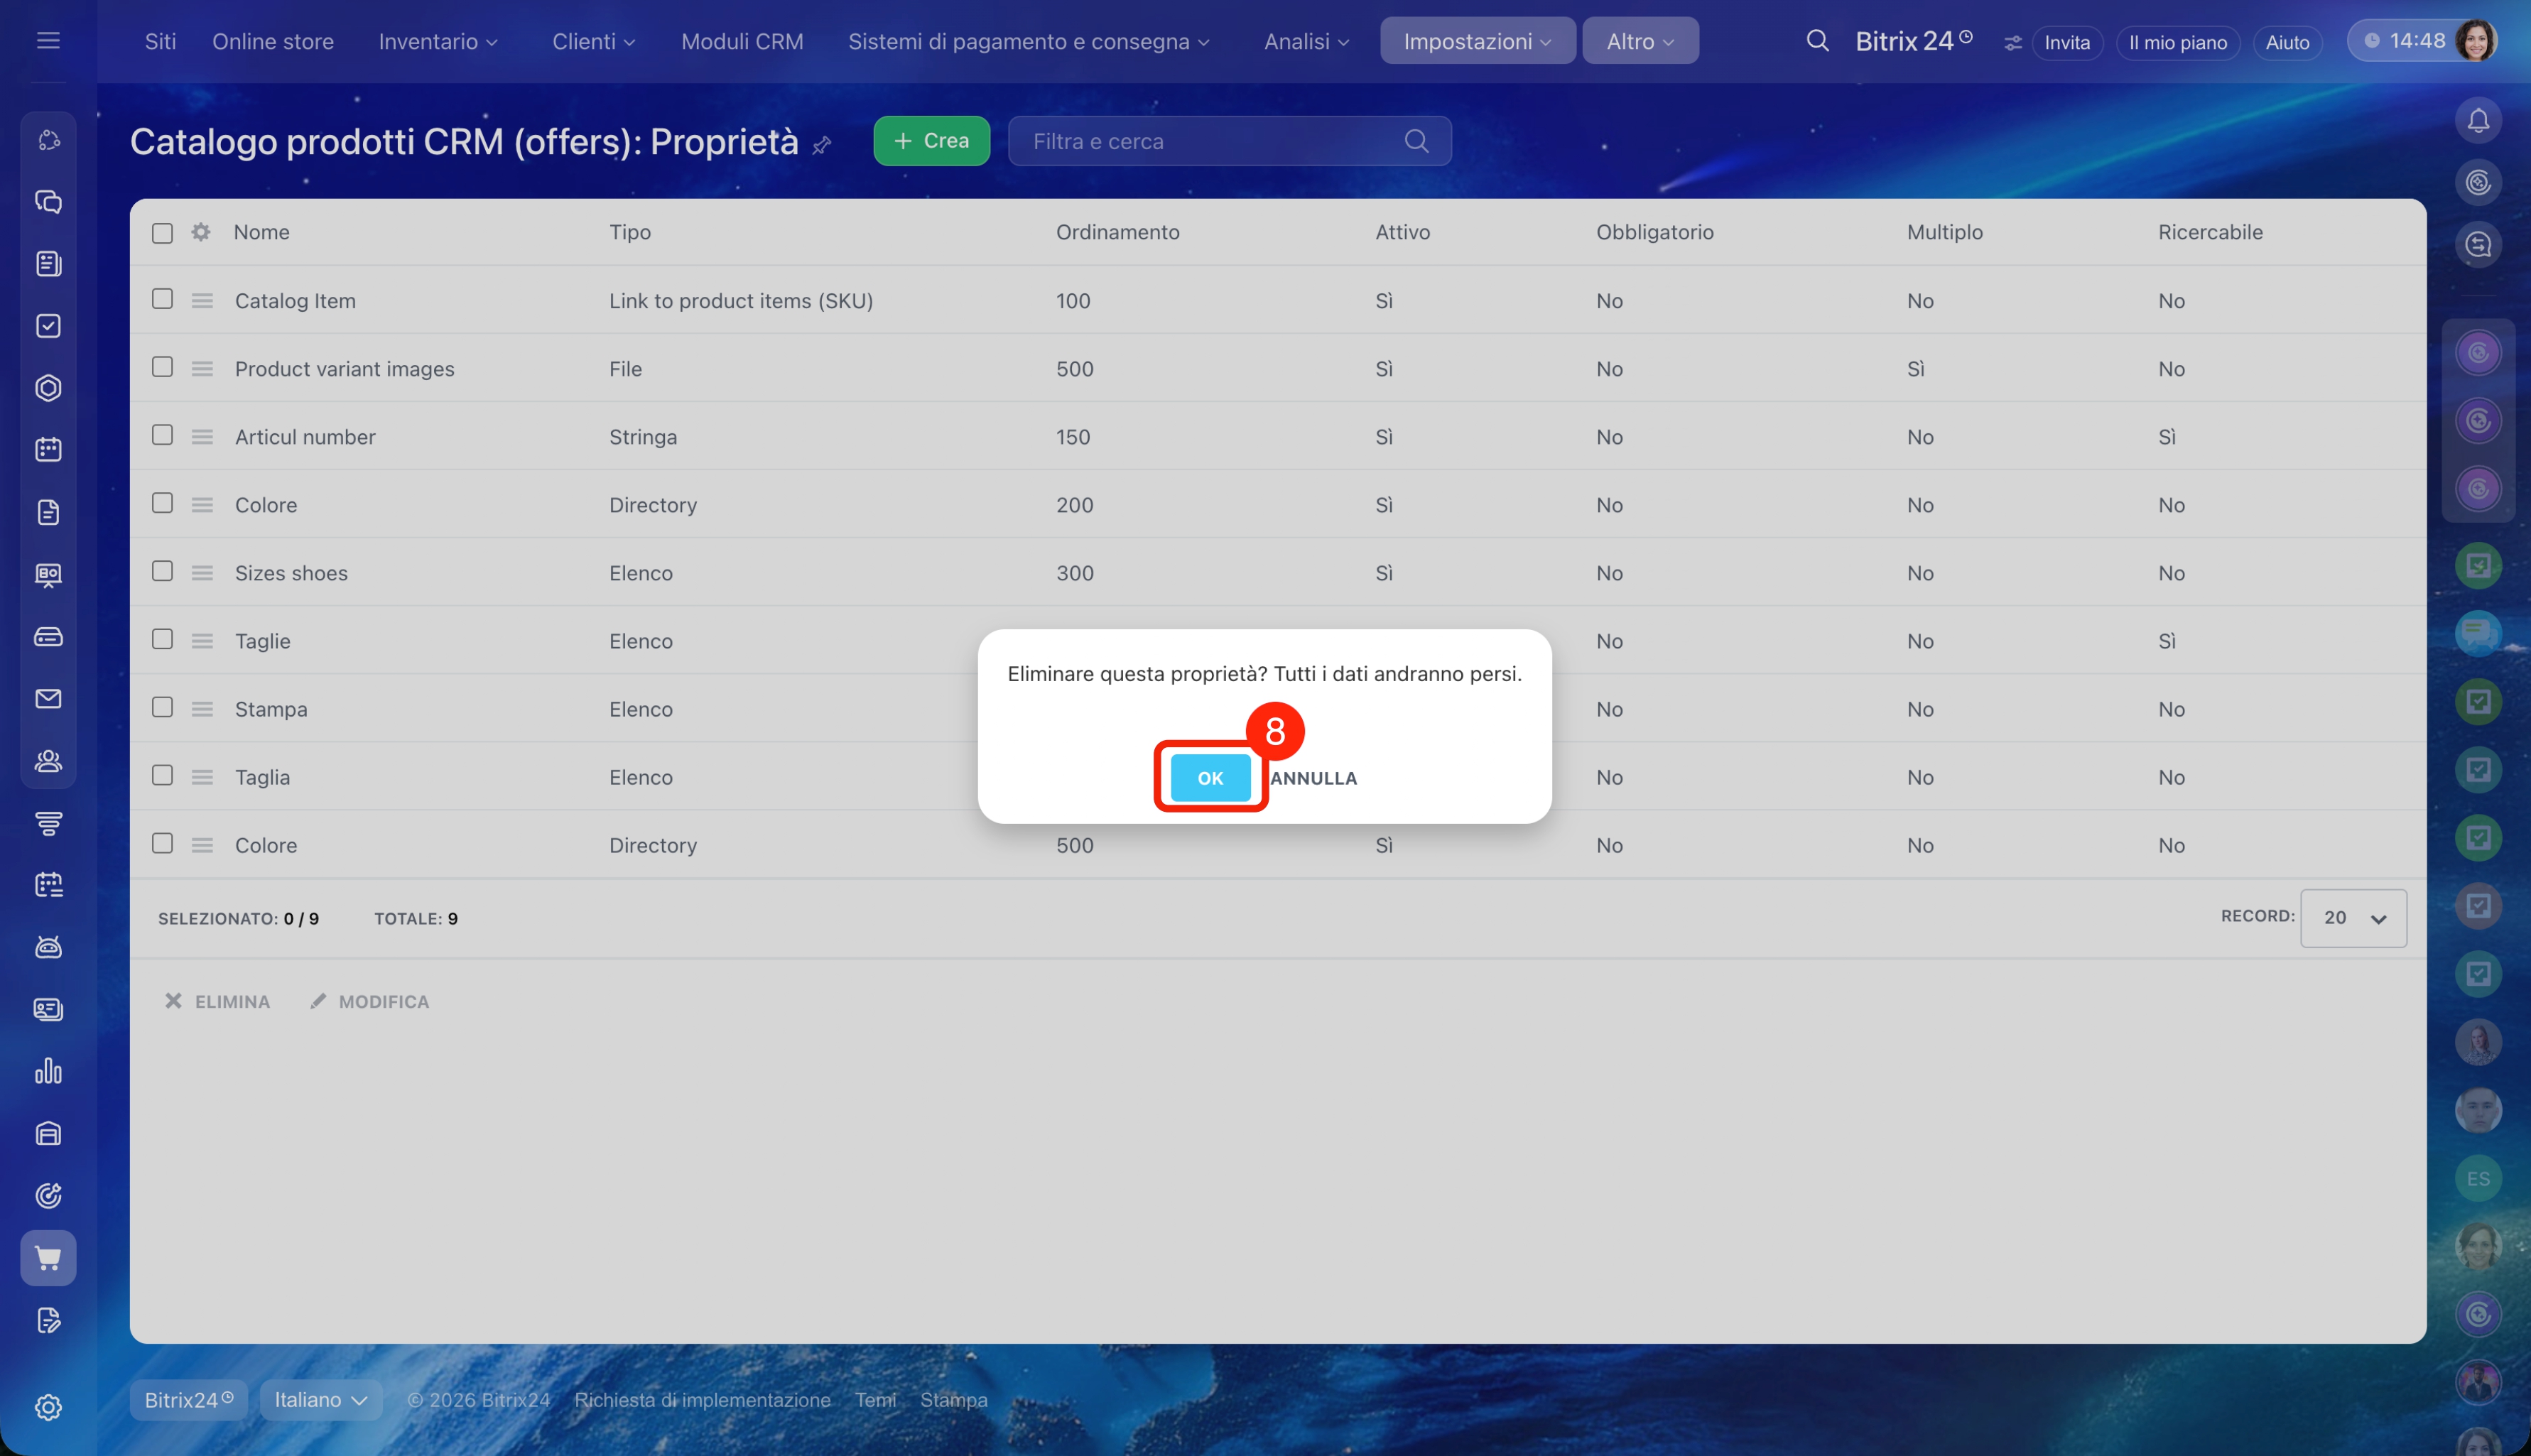Go to the Online store tab
The width and height of the screenshot is (2531, 1456).
(273, 41)
